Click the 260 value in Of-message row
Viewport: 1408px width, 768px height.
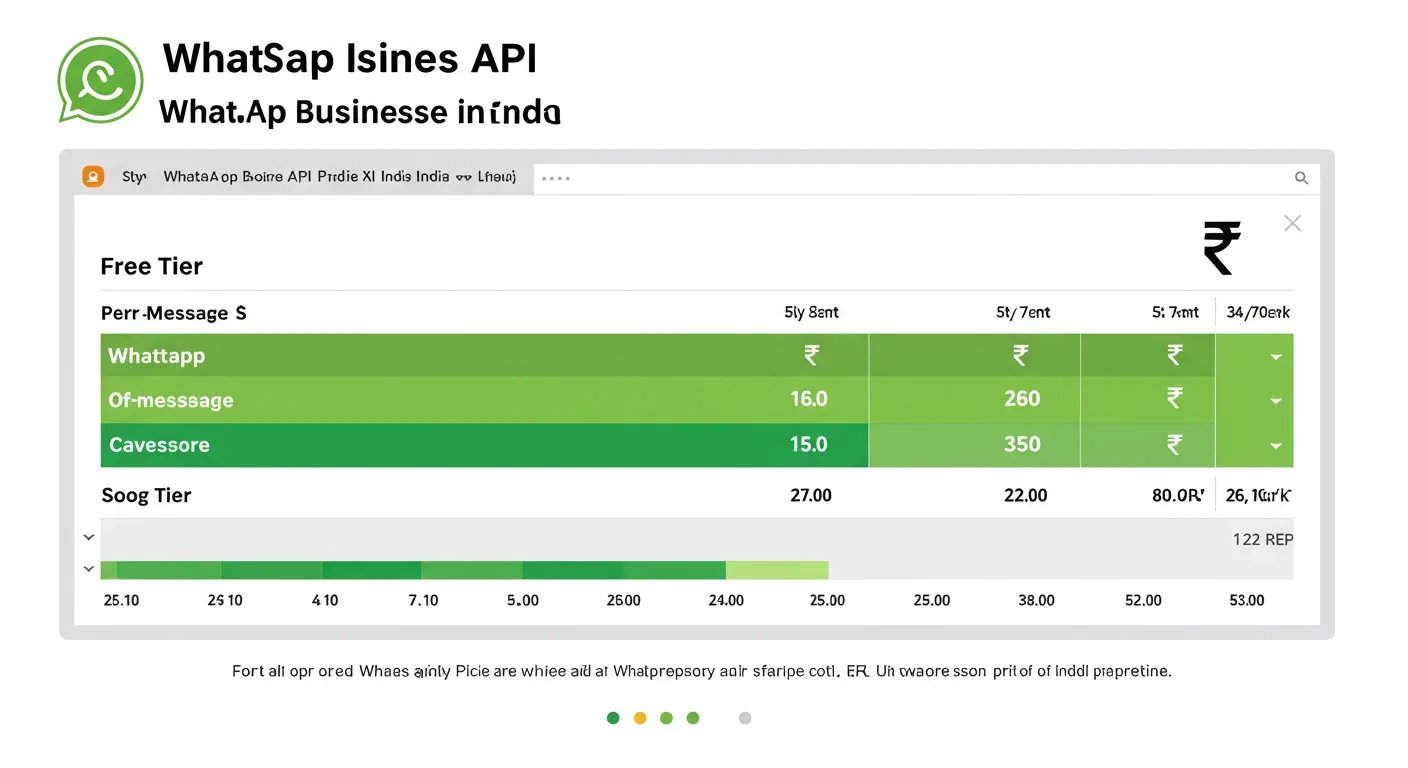[1022, 399]
